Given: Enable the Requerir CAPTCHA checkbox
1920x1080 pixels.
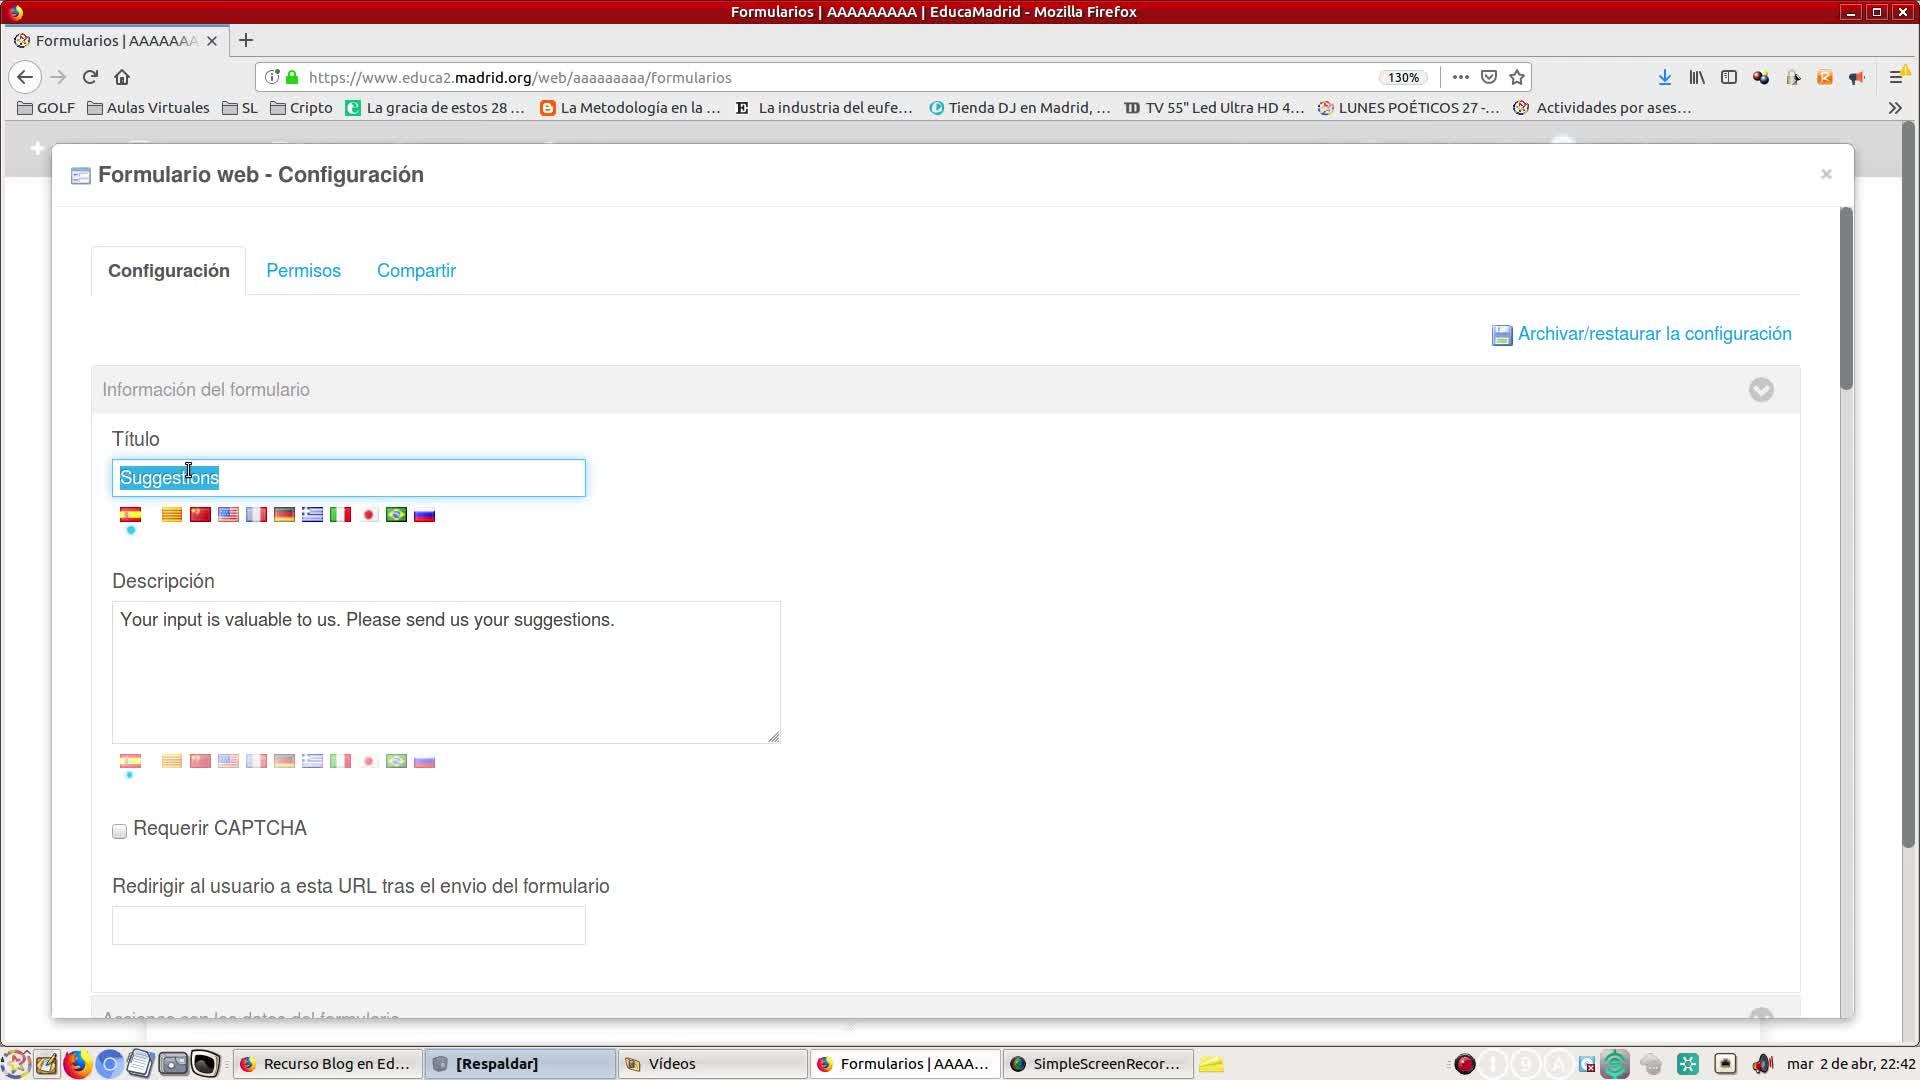Looking at the screenshot, I should coord(120,831).
